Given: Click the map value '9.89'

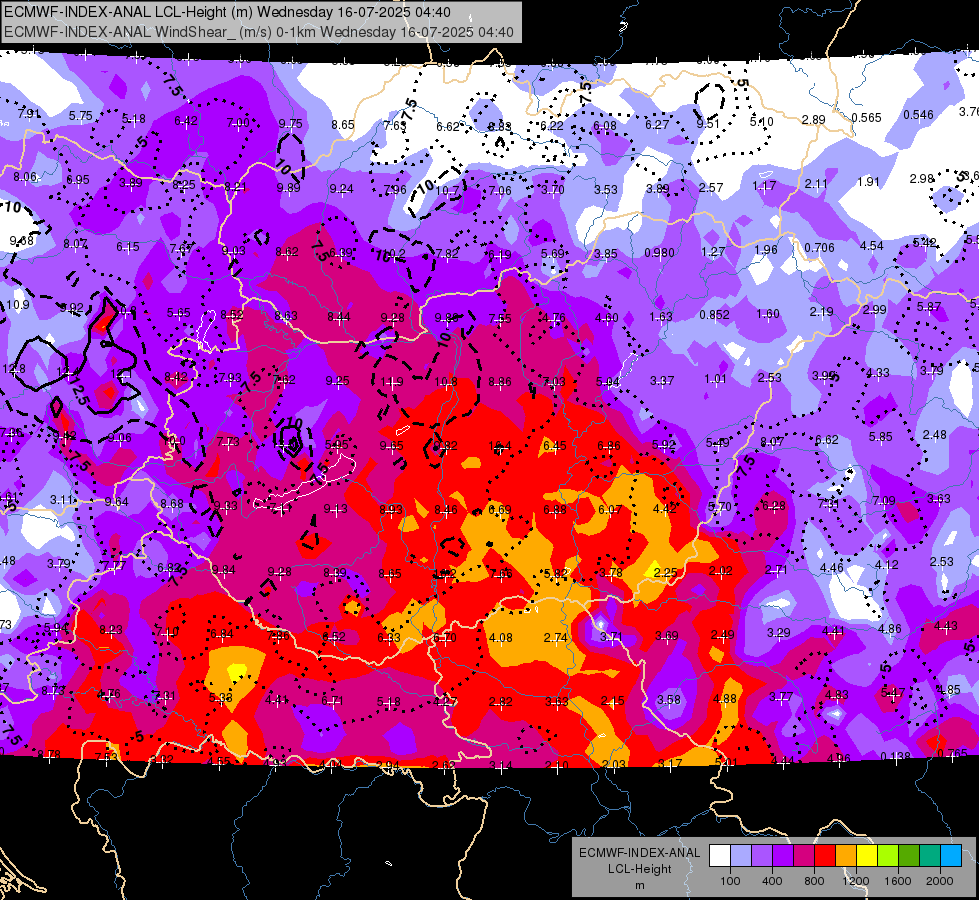Looking at the screenshot, I should (x=288, y=187).
